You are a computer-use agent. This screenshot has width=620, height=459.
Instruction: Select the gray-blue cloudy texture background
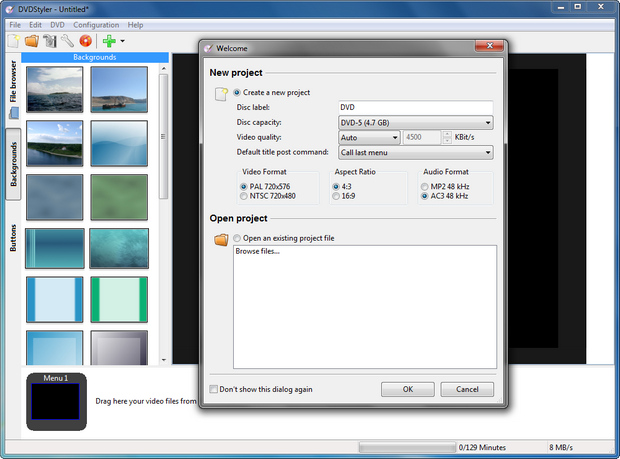[x=55, y=197]
